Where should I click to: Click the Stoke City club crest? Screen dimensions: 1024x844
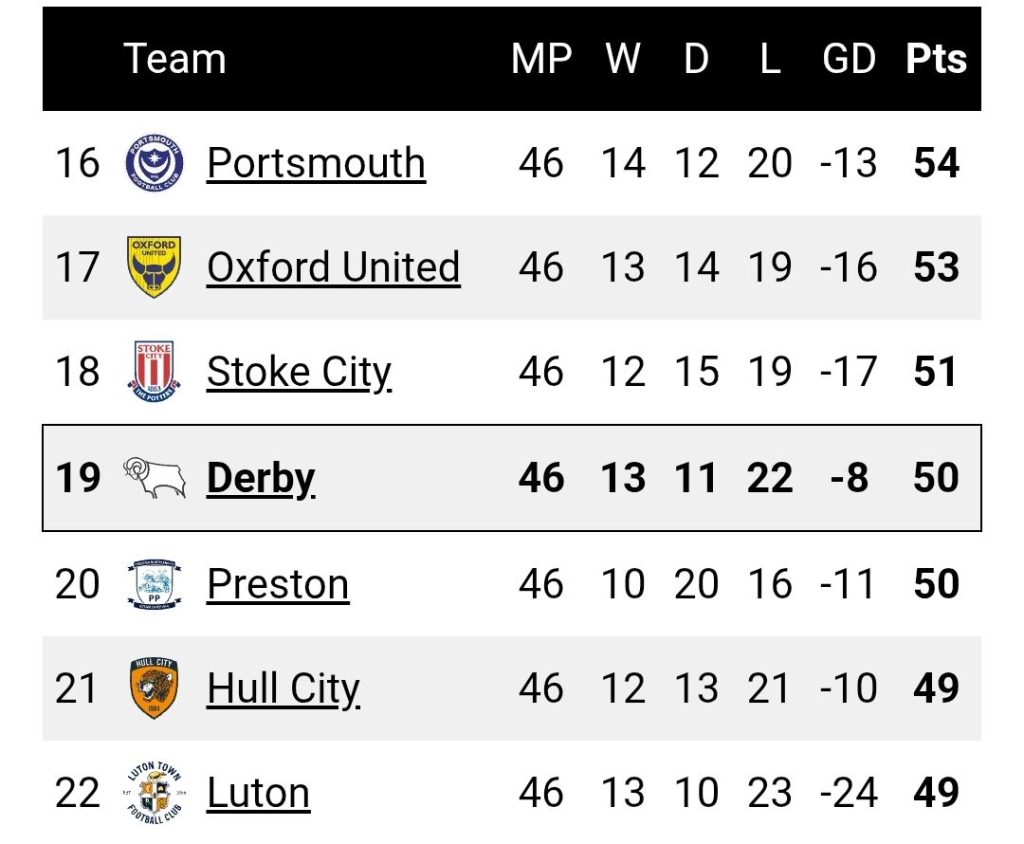[x=153, y=371]
